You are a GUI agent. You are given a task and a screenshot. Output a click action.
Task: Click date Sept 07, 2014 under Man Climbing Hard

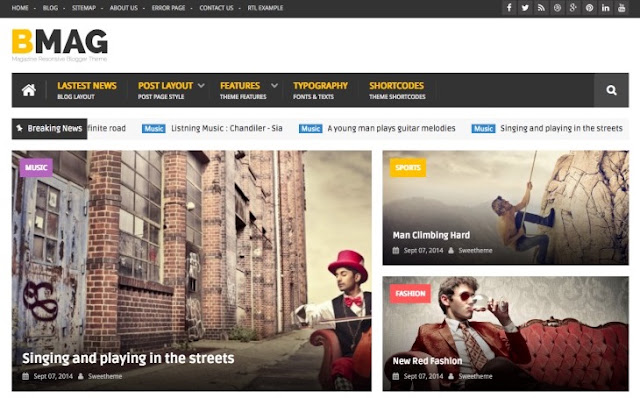(423, 250)
